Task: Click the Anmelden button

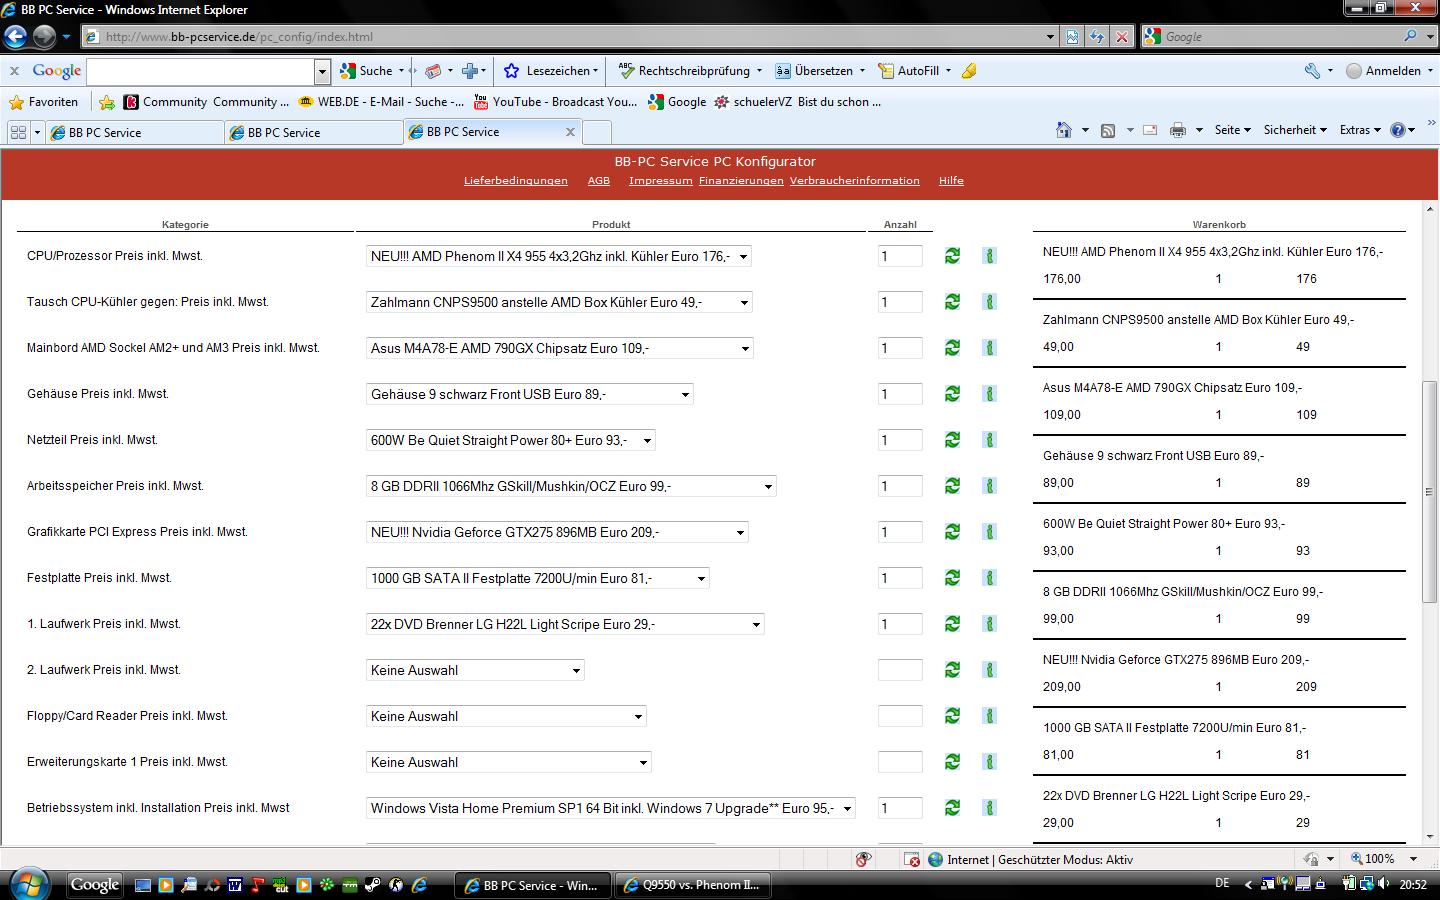Action: (1384, 71)
